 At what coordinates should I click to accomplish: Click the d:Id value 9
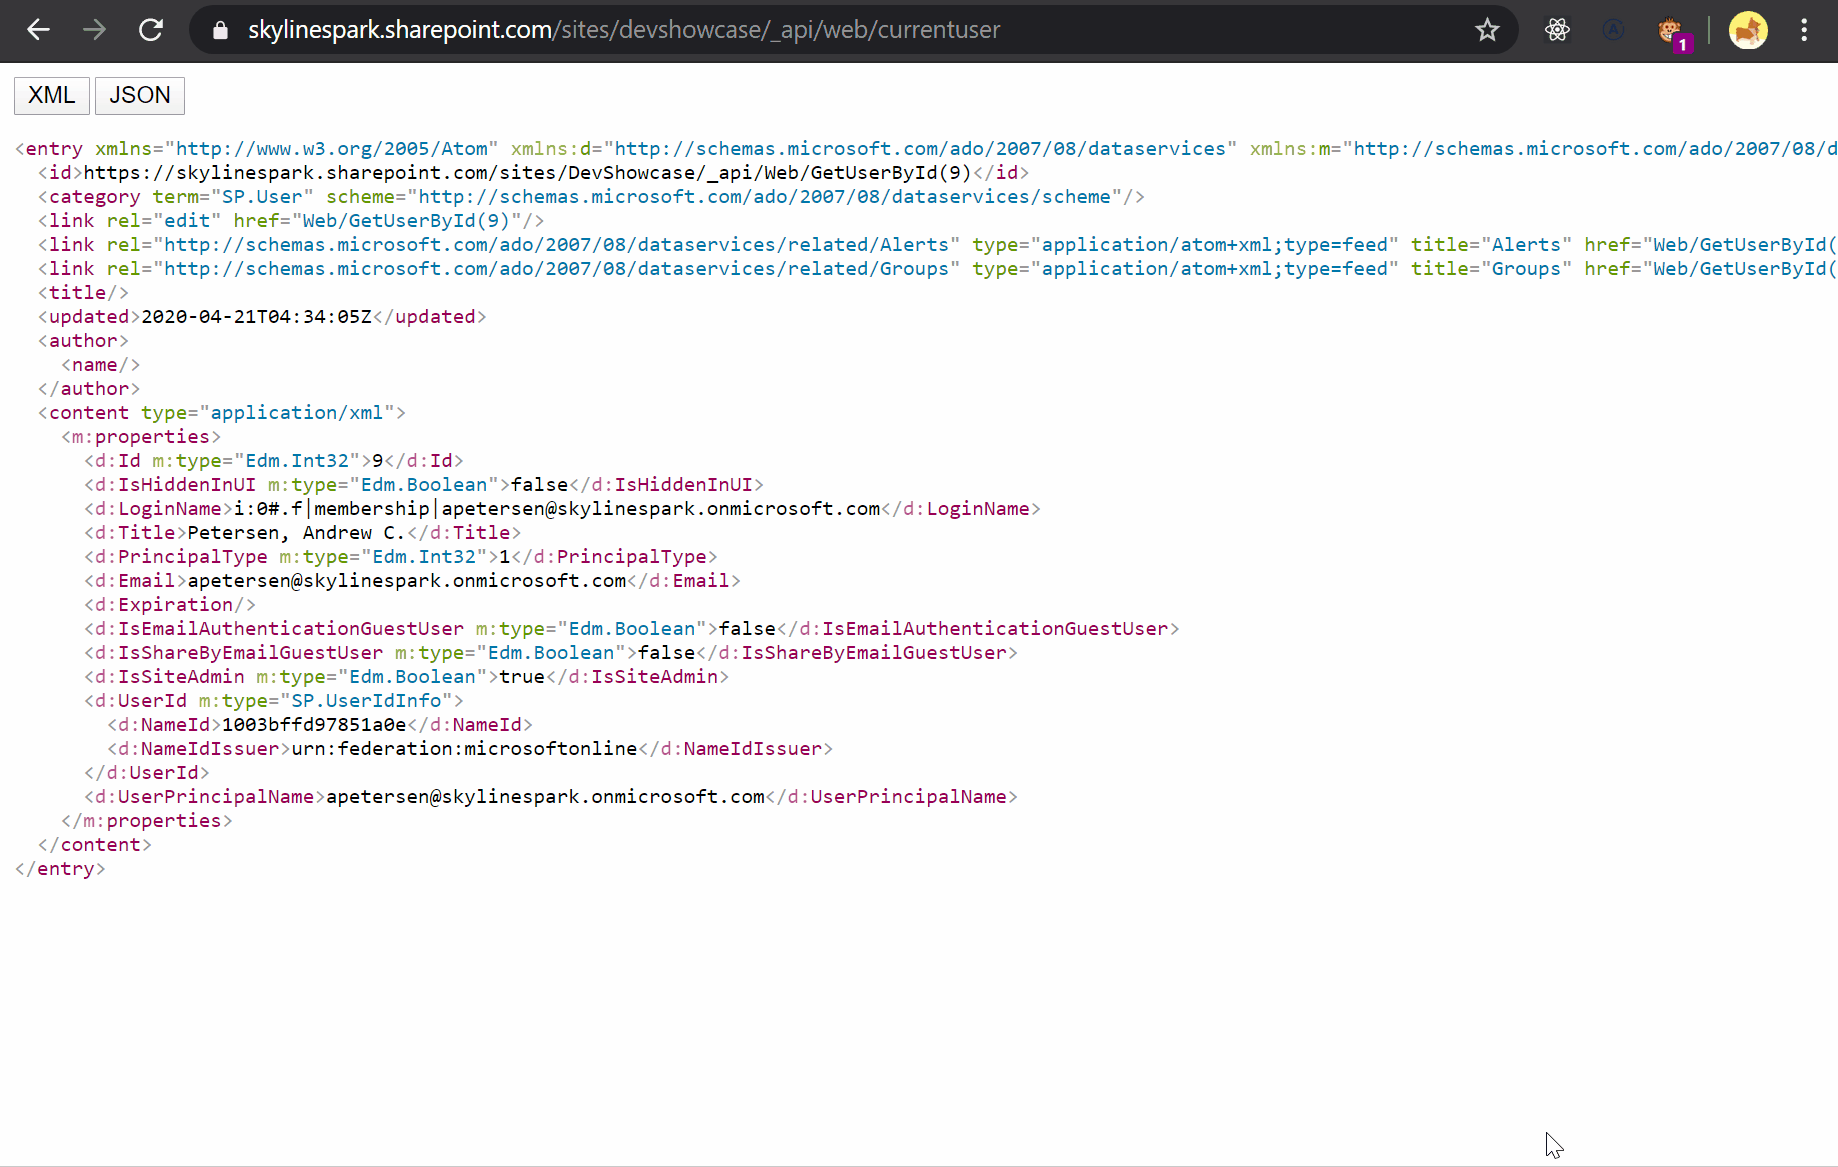pos(377,461)
